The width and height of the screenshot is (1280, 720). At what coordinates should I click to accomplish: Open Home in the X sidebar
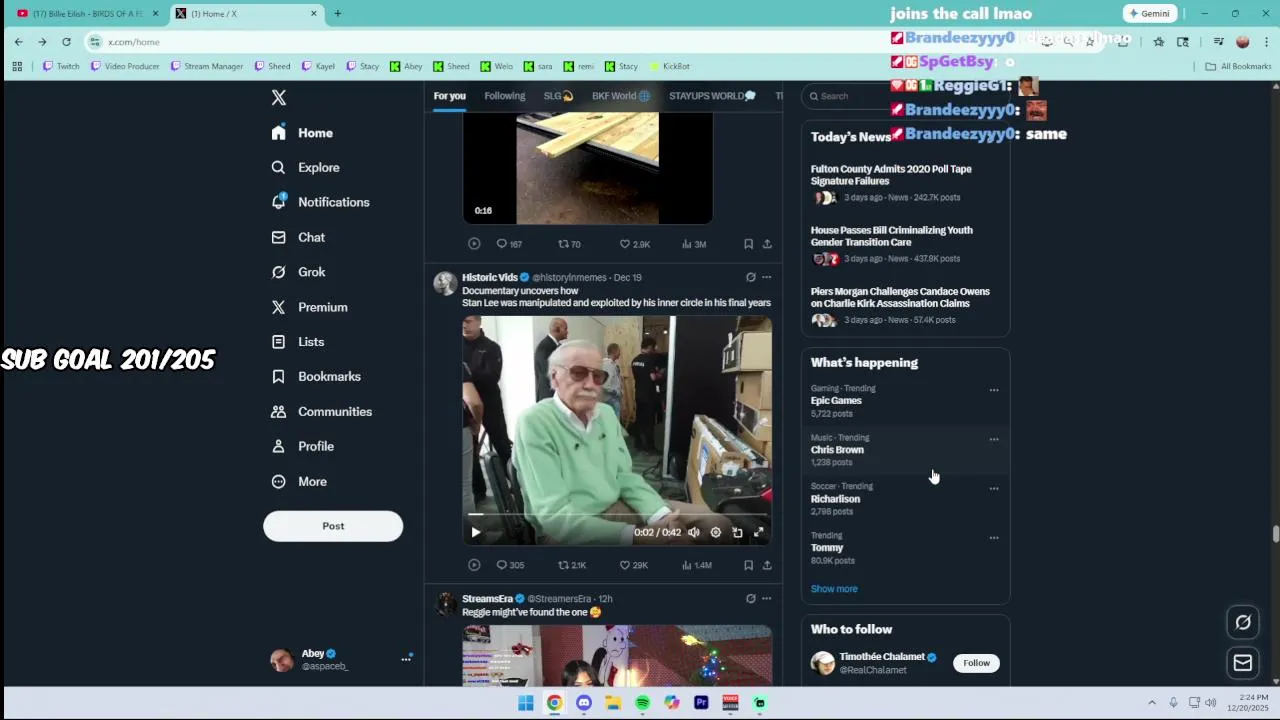(x=302, y=133)
